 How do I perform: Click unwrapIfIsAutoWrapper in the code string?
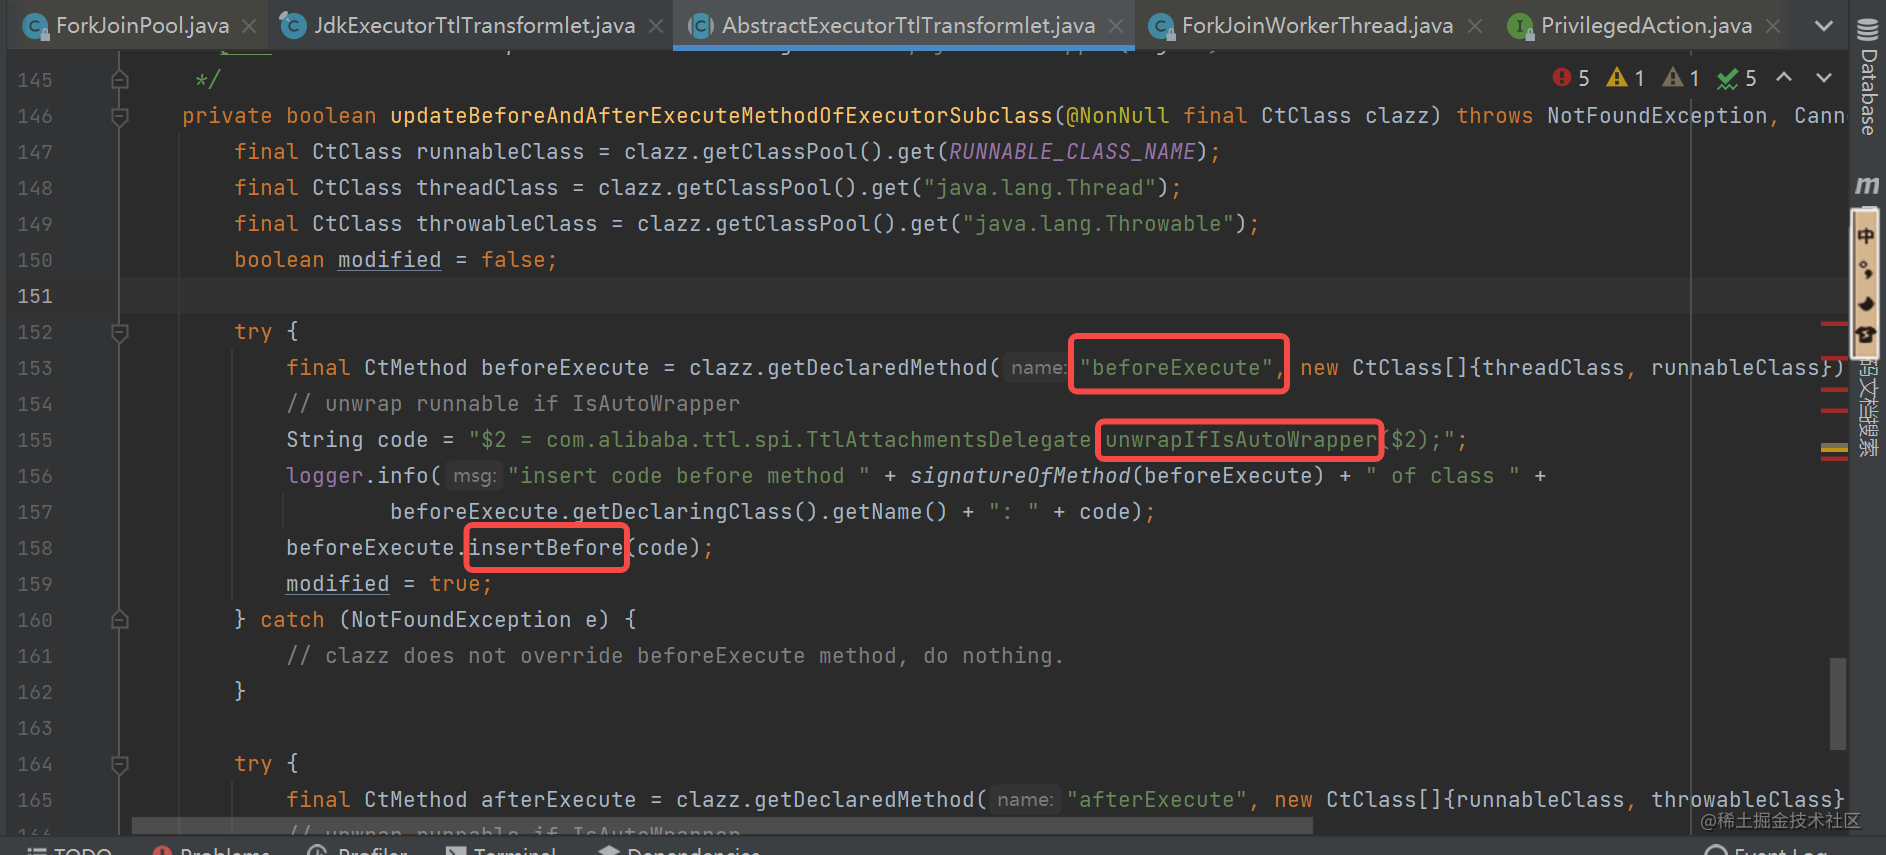[x=1241, y=440]
